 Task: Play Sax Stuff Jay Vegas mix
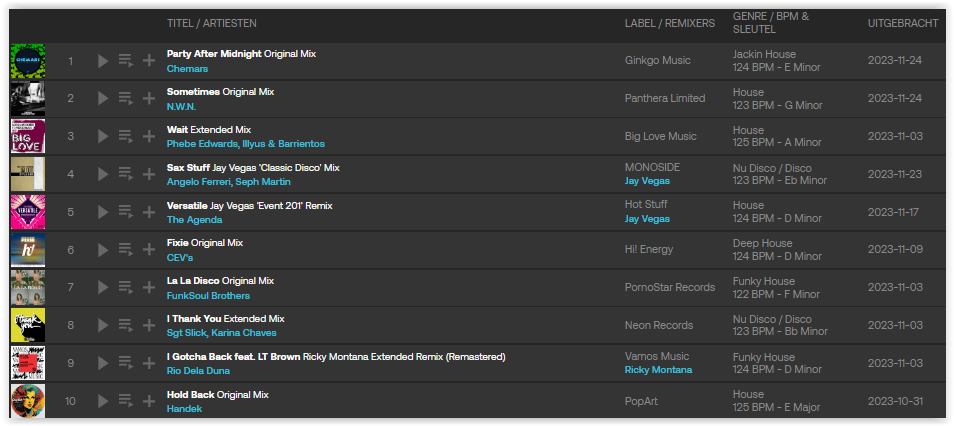[x=103, y=174]
